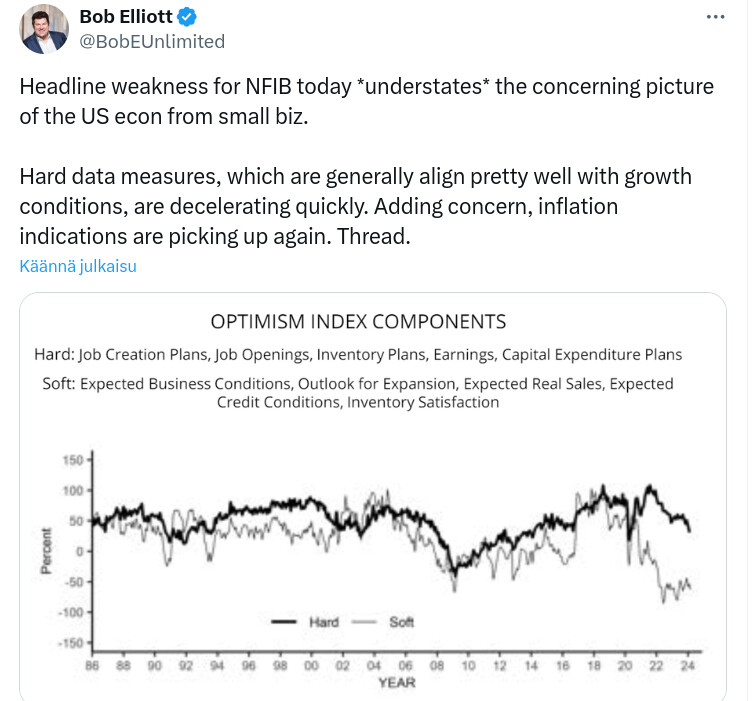The width and height of the screenshot is (752, 701).
Task: Click the tweet text starting Headline weakness
Action: coord(366,101)
